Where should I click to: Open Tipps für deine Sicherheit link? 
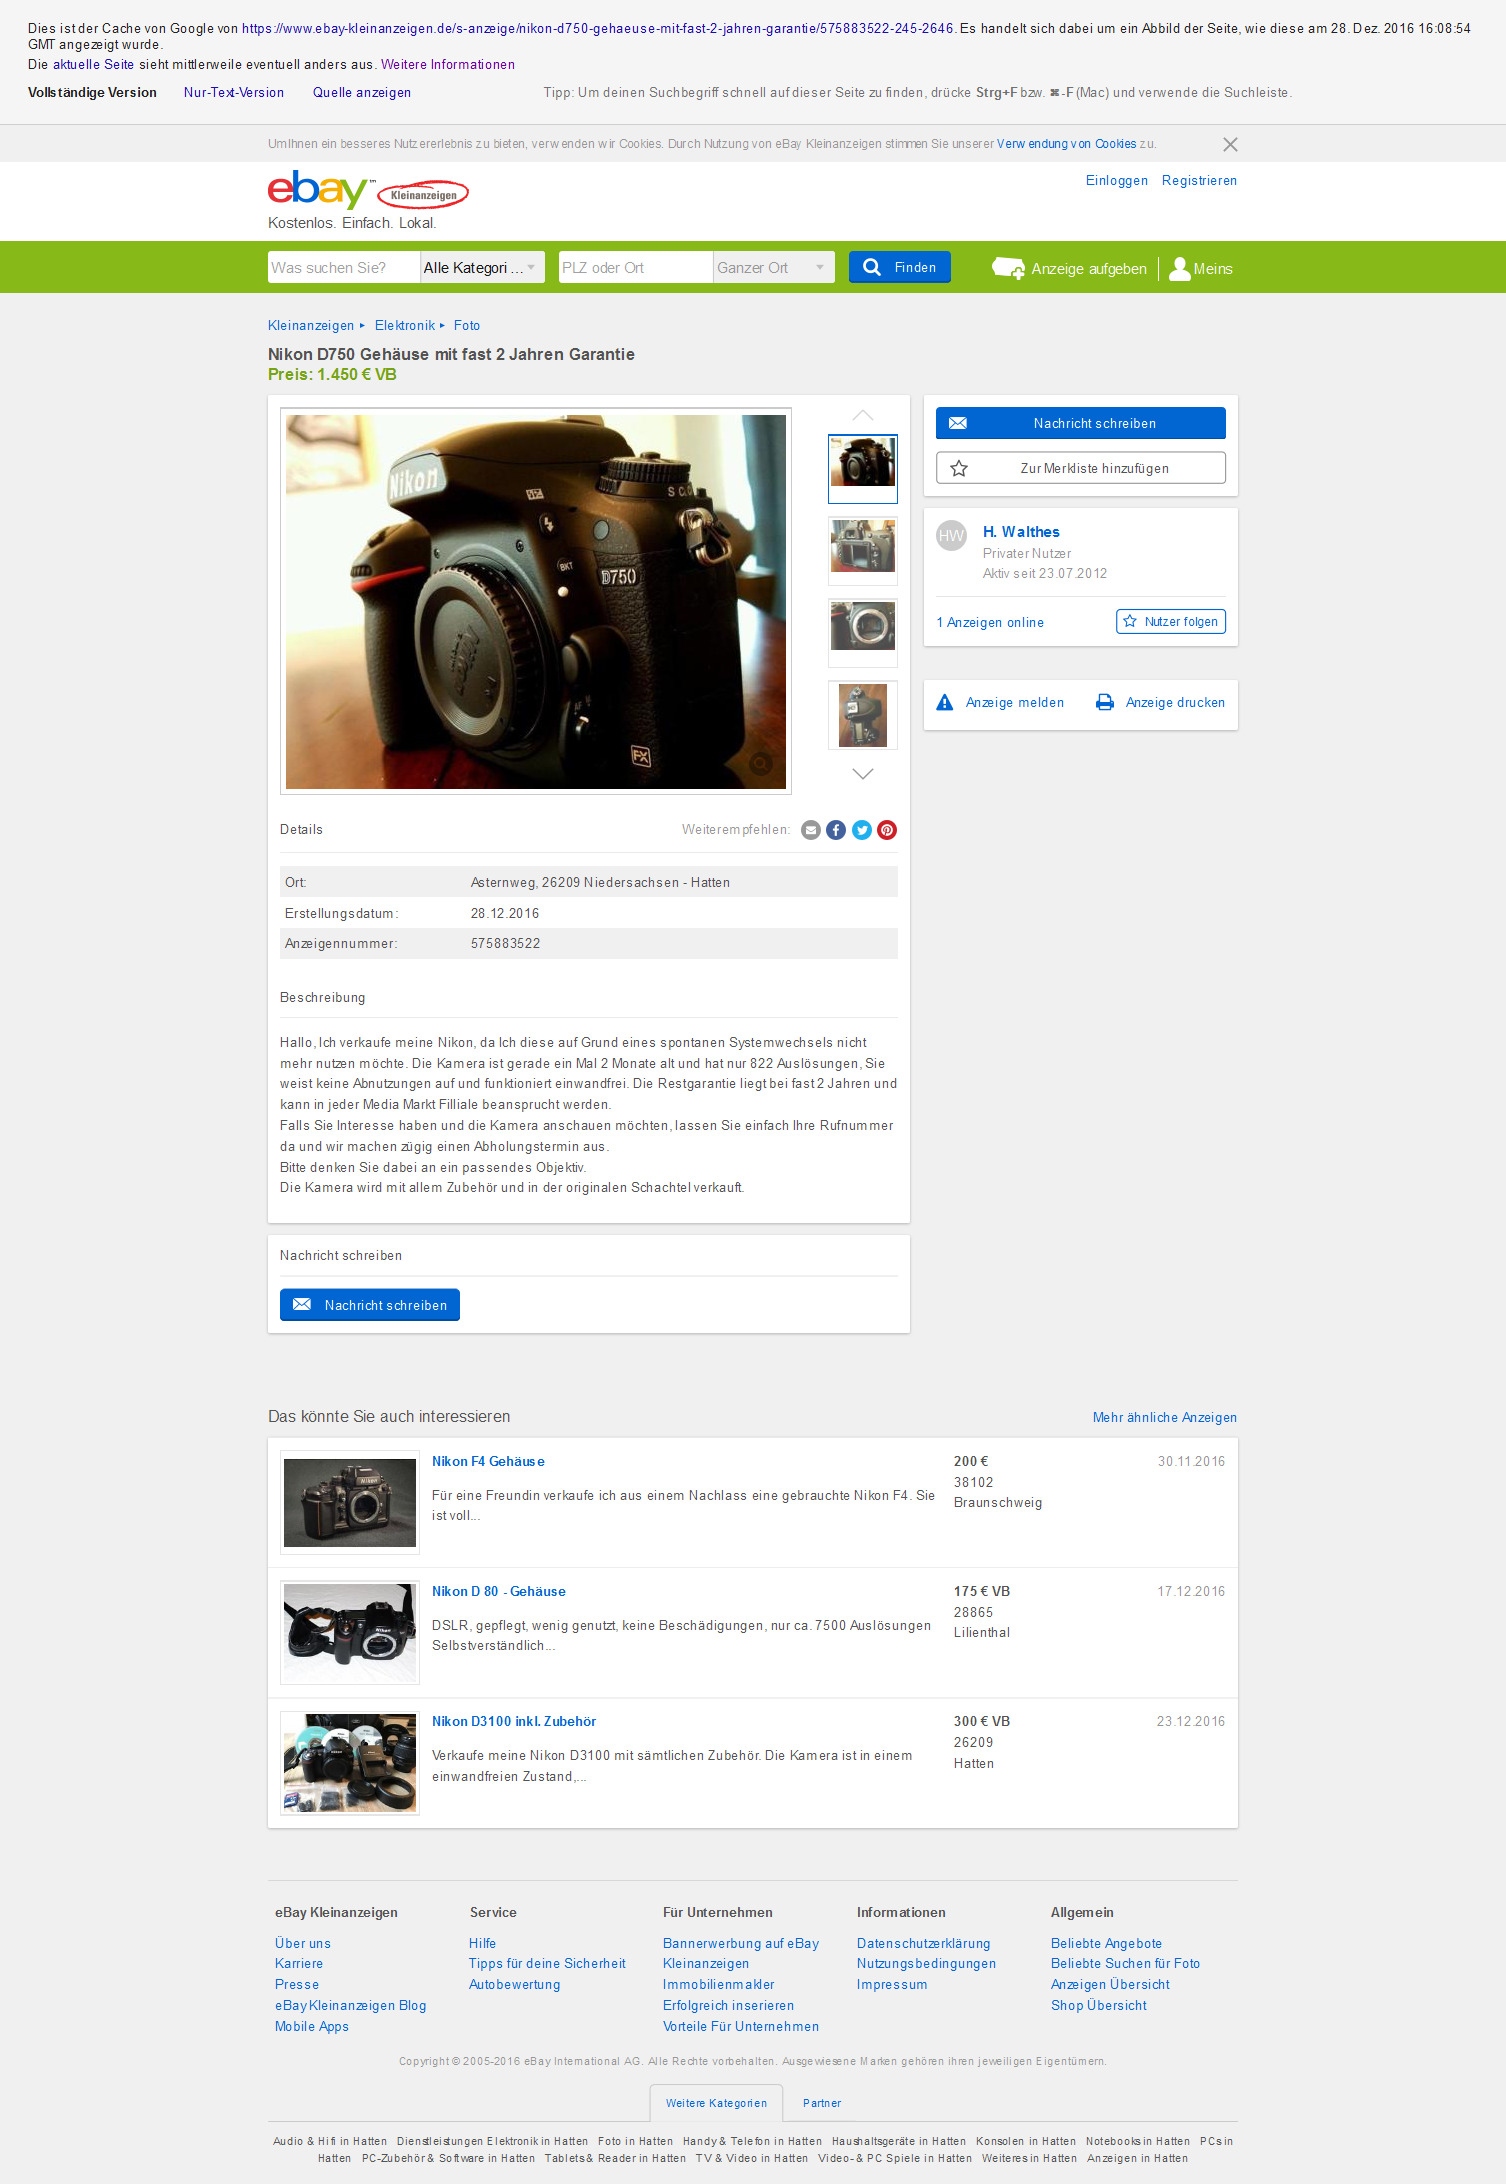click(548, 1964)
